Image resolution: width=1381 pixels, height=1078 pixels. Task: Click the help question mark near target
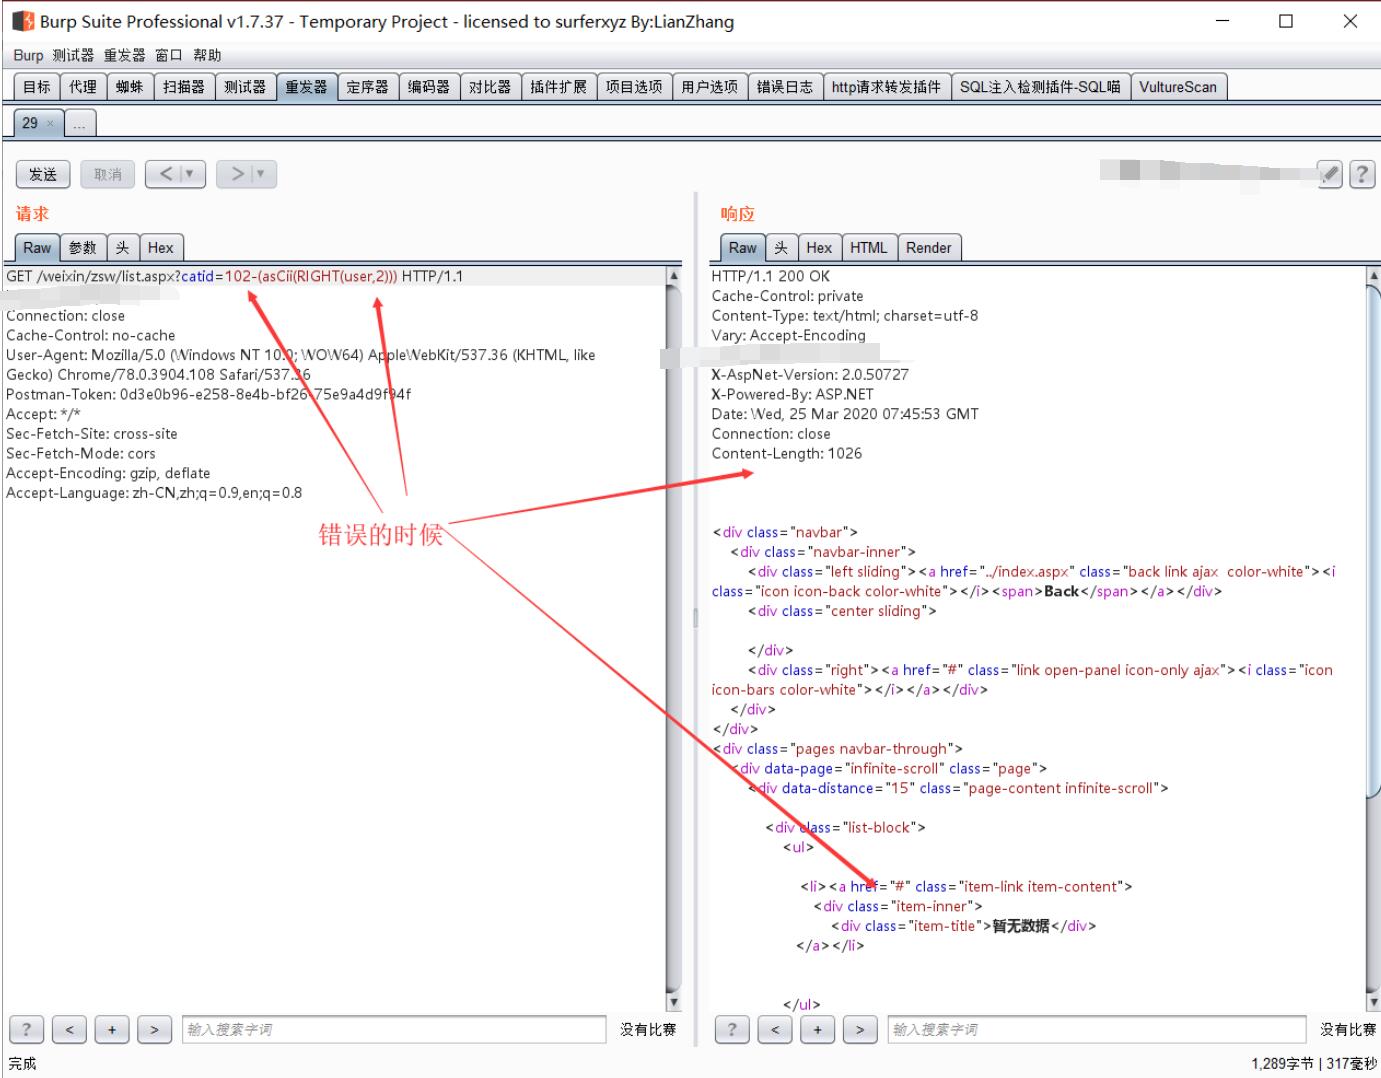(x=1361, y=174)
